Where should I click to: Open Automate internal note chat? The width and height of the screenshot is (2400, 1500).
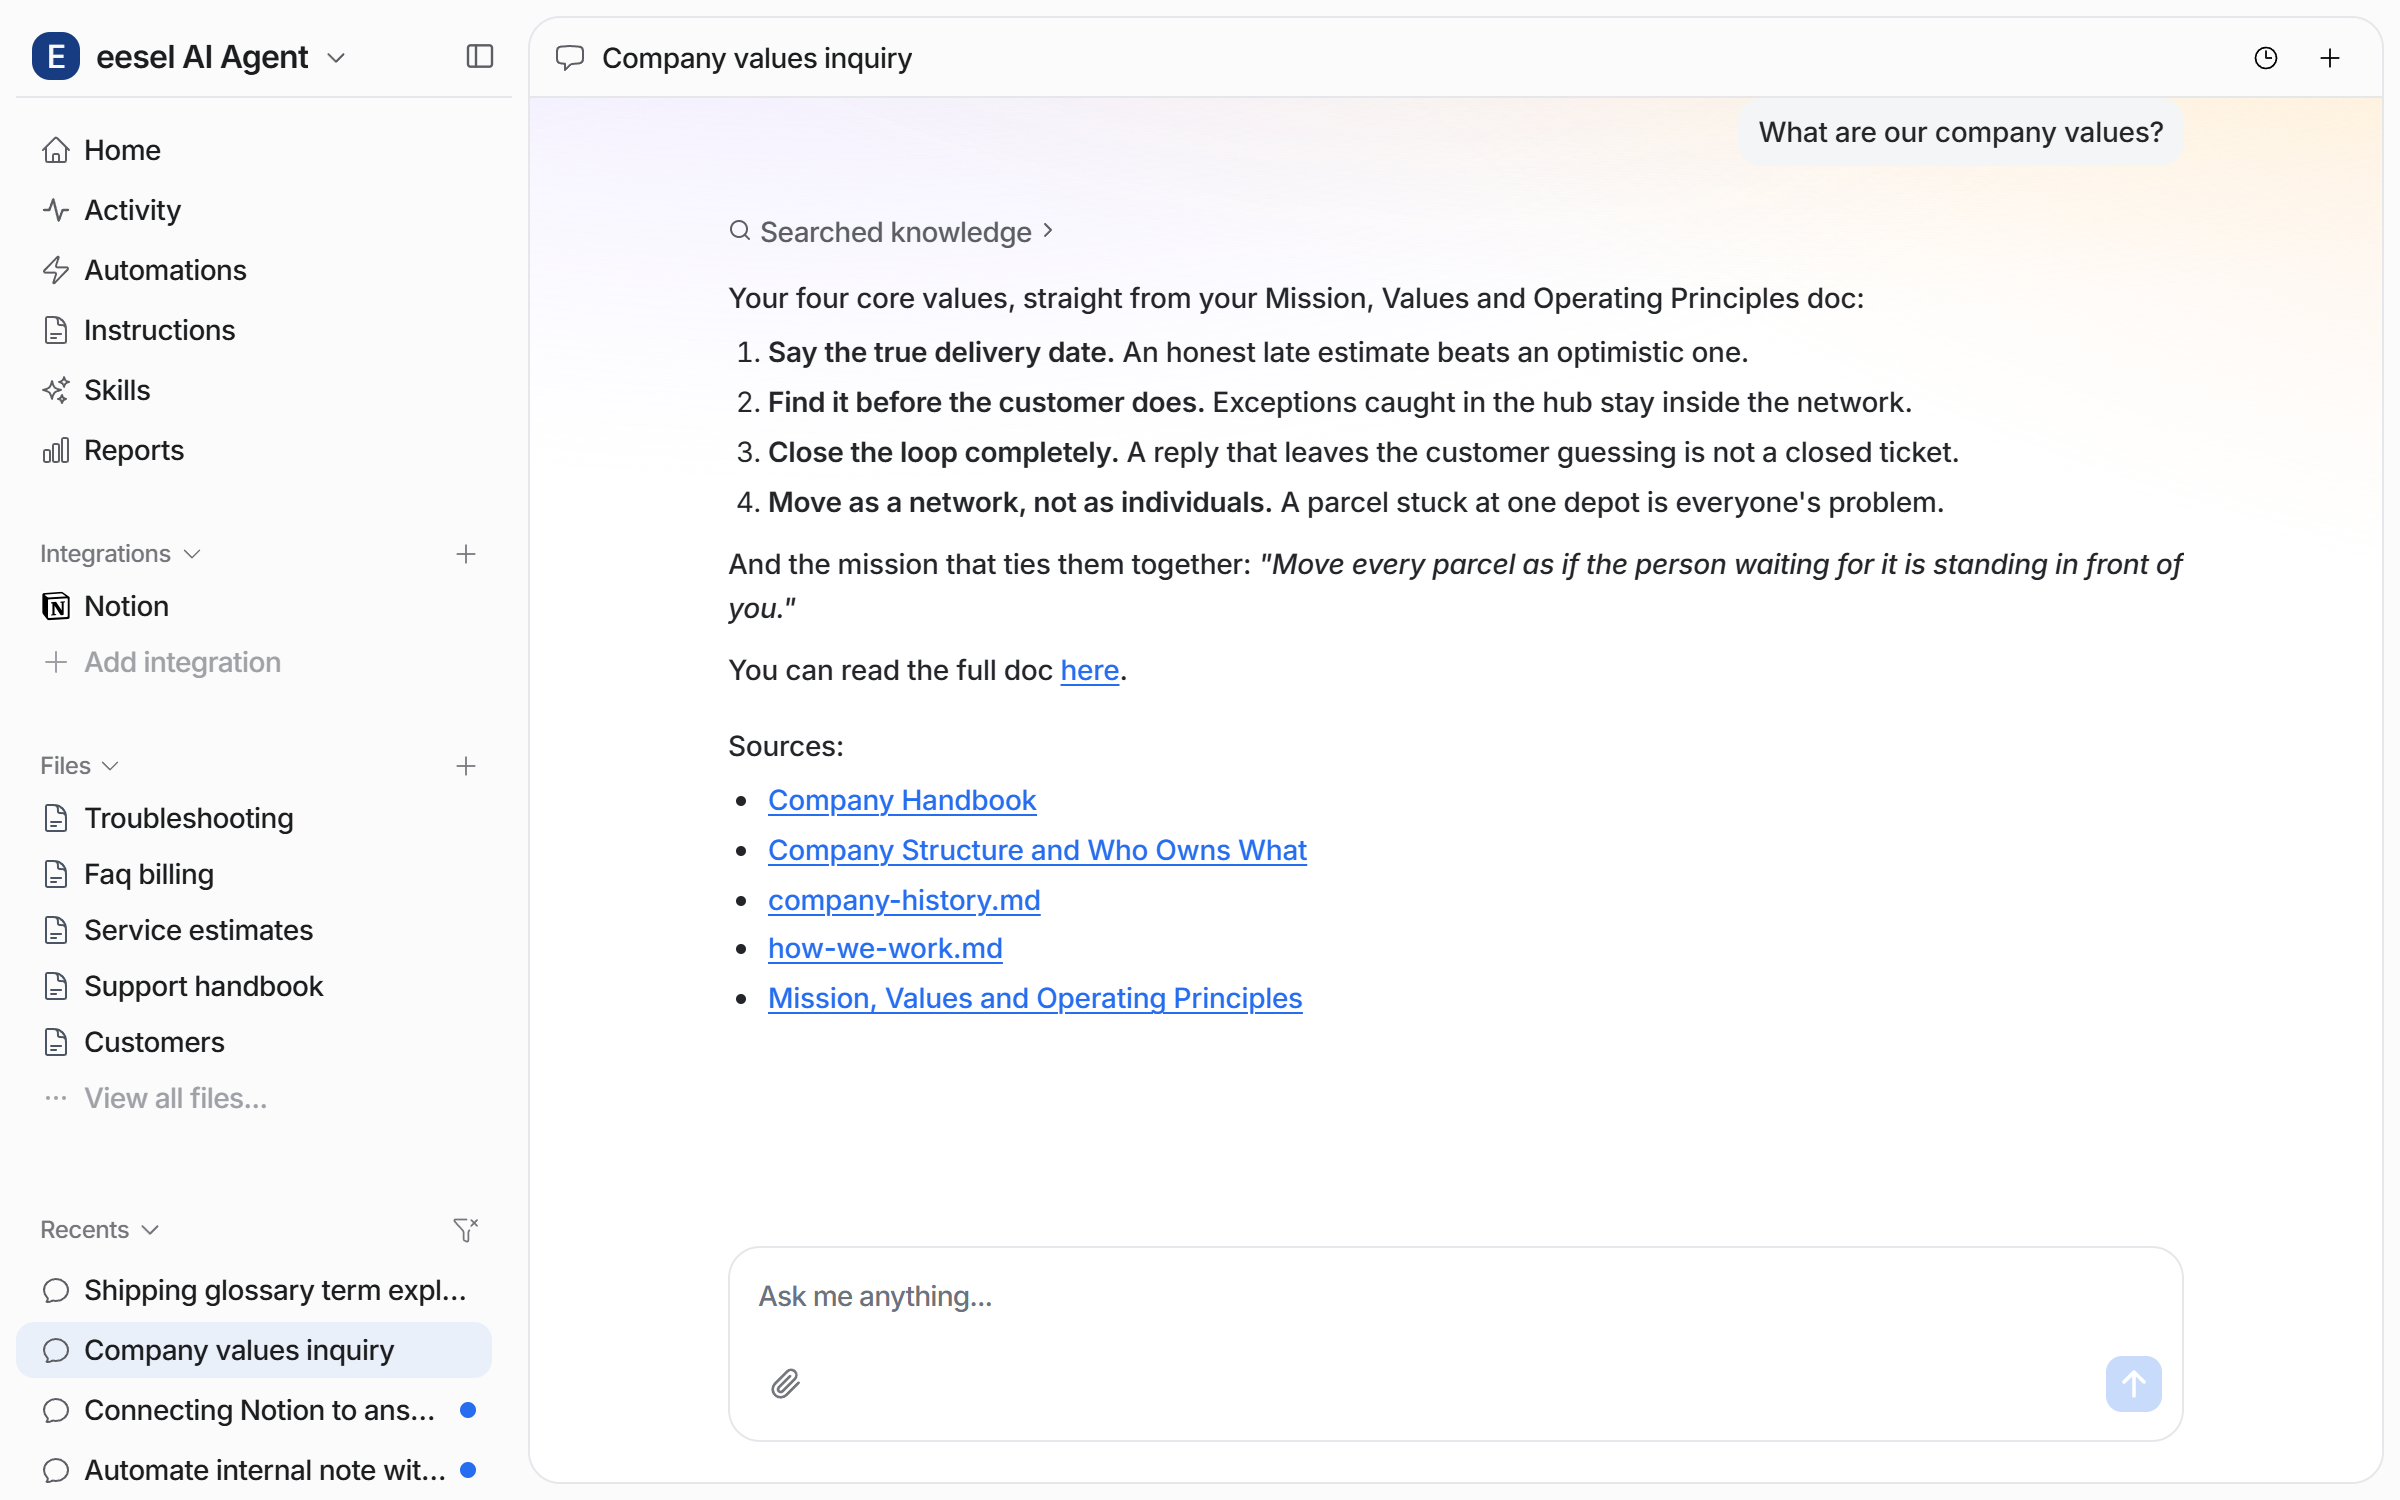[x=254, y=1470]
